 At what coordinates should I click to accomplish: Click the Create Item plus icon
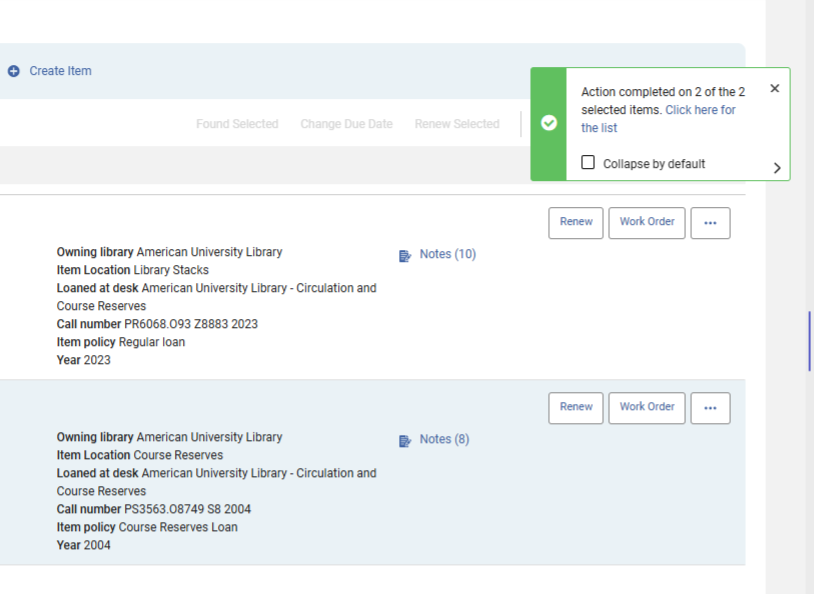click(14, 71)
